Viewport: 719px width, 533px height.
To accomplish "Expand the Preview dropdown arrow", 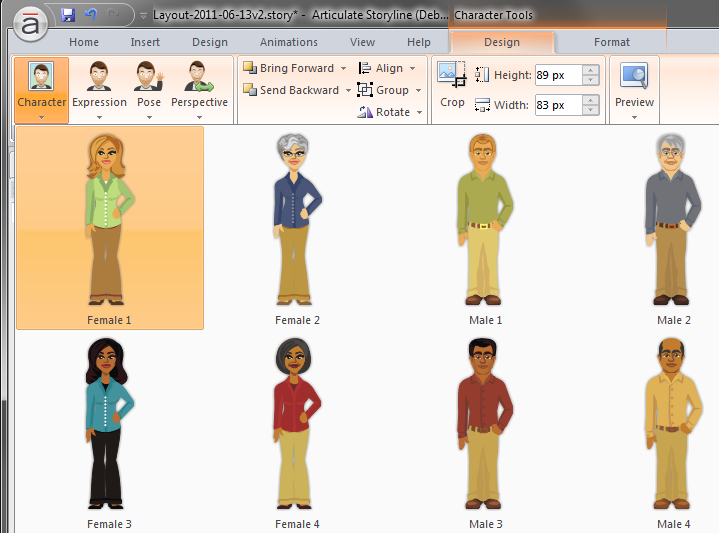I will coord(634,117).
